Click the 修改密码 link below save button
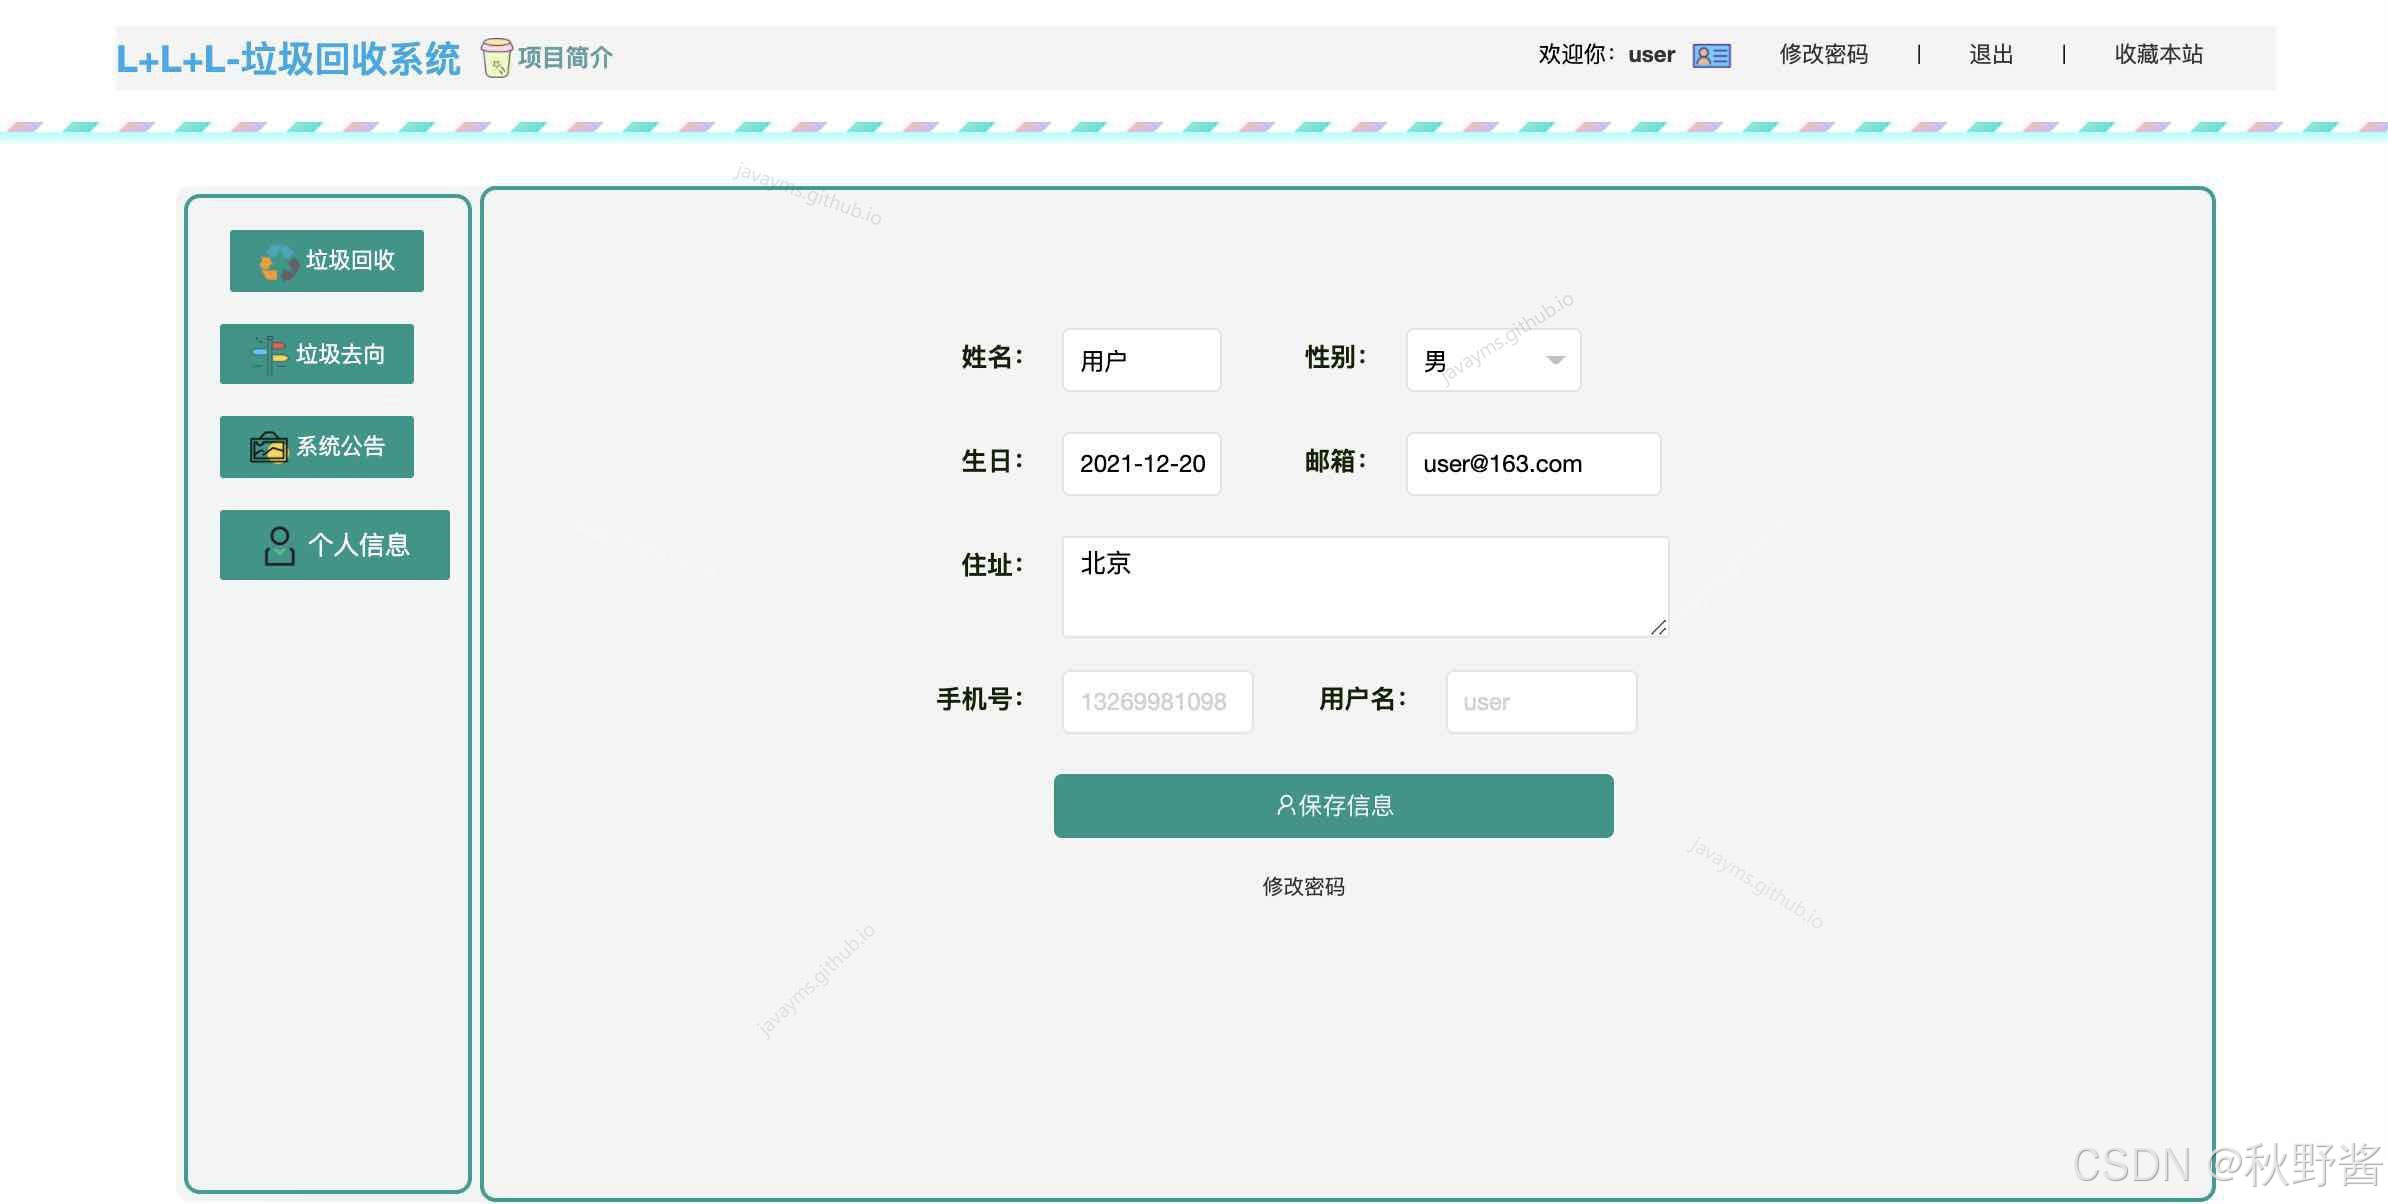Screen dimensions: 2388x1204 pos(1303,887)
